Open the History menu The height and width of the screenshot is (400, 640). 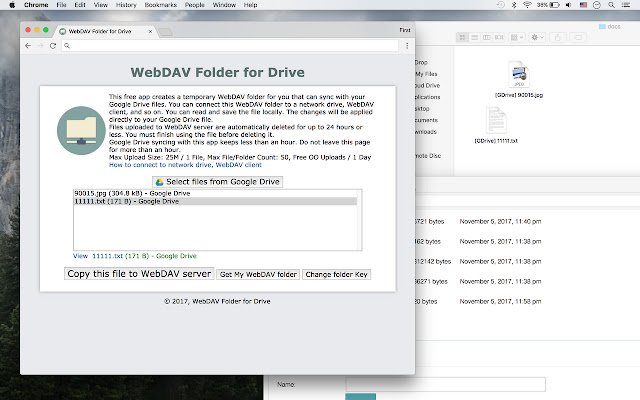click(x=126, y=5)
